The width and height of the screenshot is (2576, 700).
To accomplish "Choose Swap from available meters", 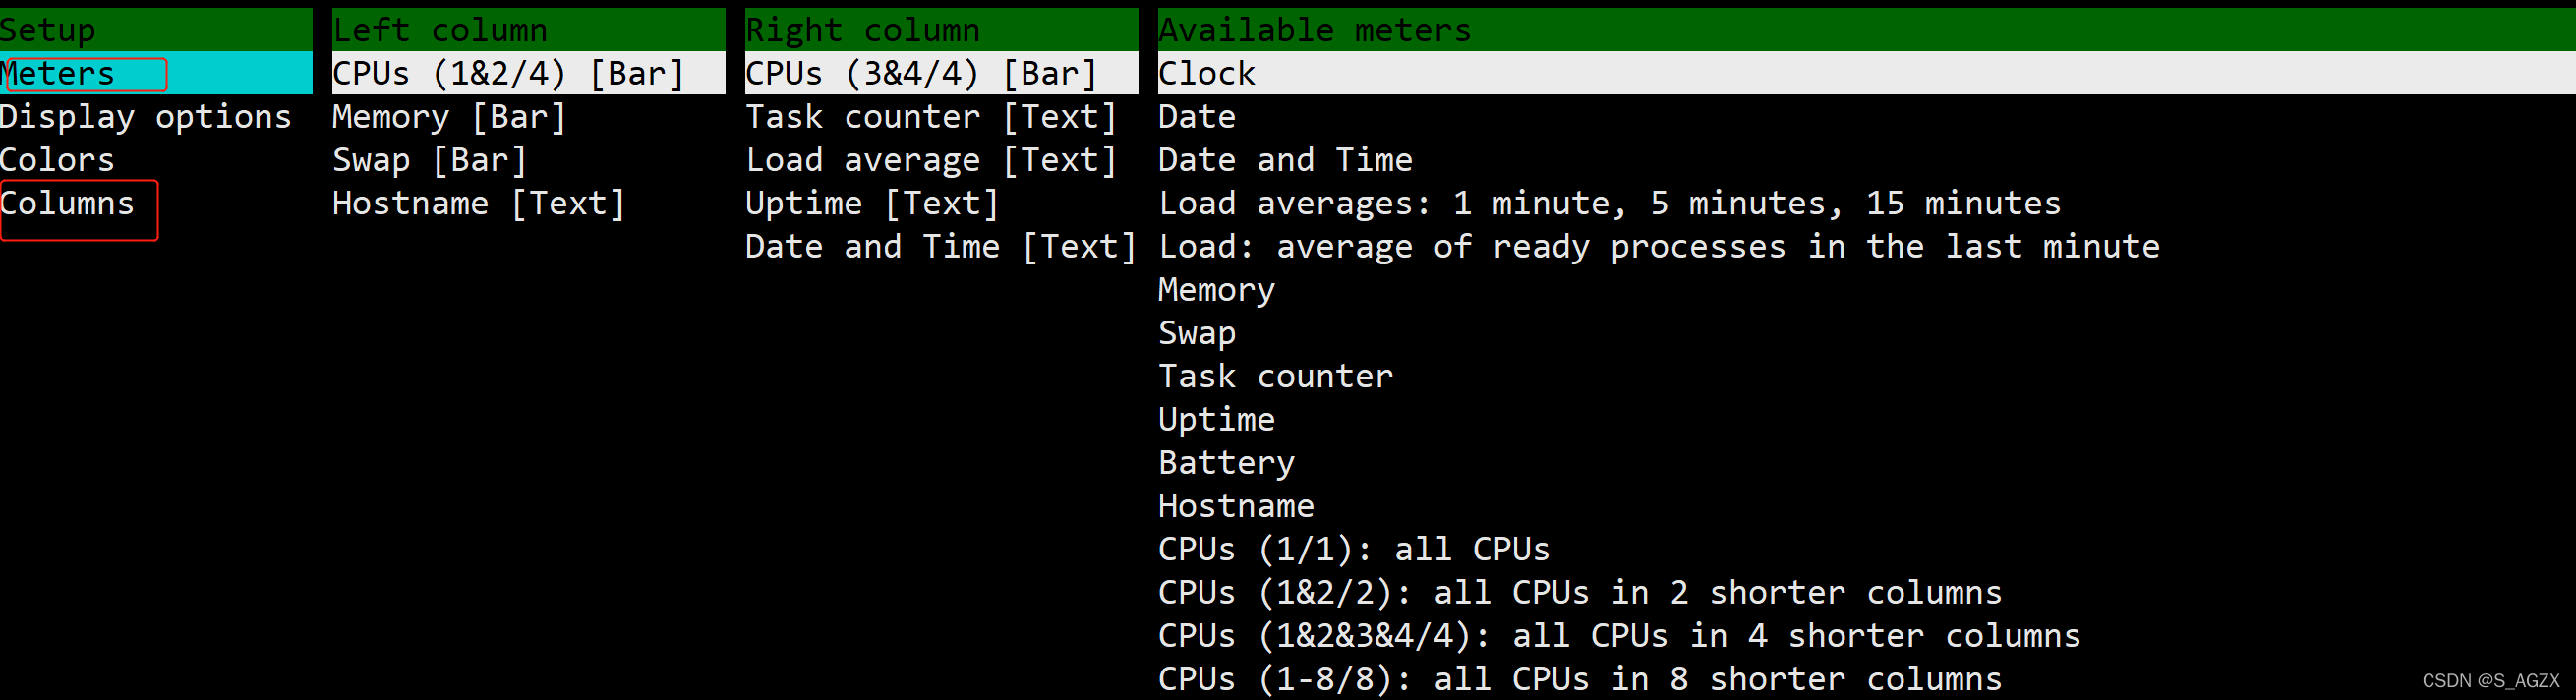I will coord(1197,333).
